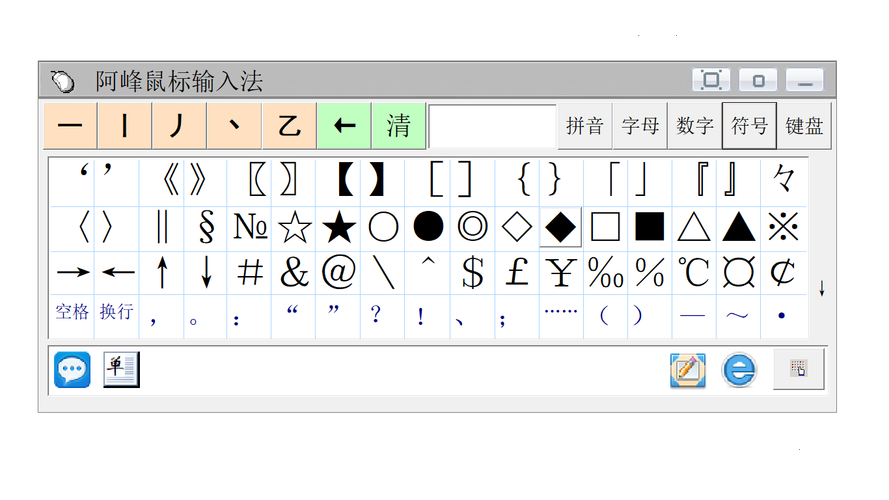Click the vertical stroke 丨 button
Viewport: 889px width, 500px height.
(x=125, y=126)
